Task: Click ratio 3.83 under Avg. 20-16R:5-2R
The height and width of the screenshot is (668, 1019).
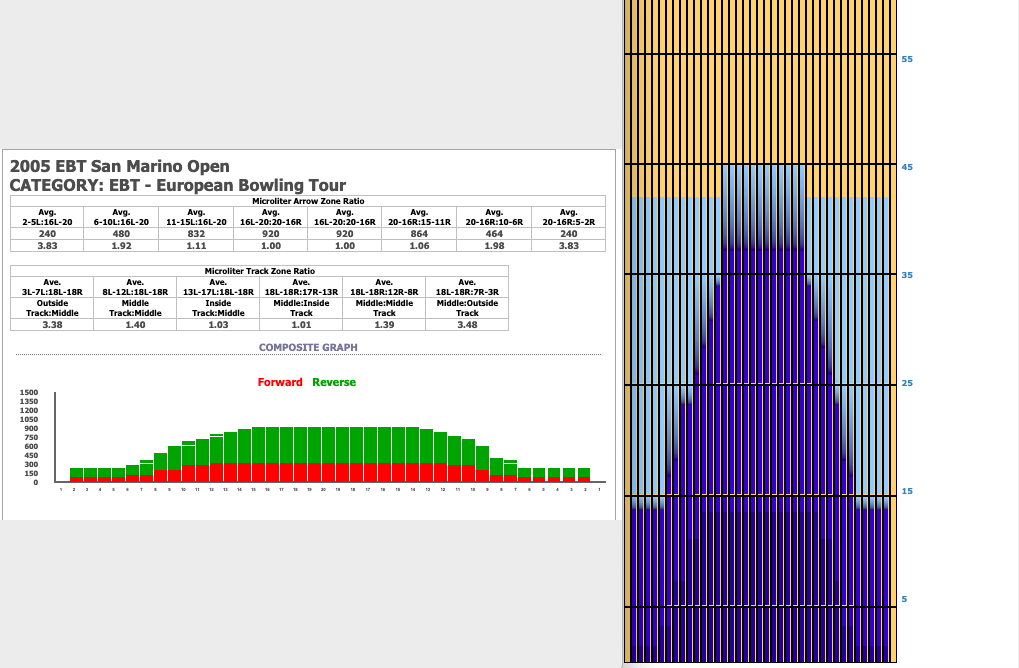Action: 569,246
